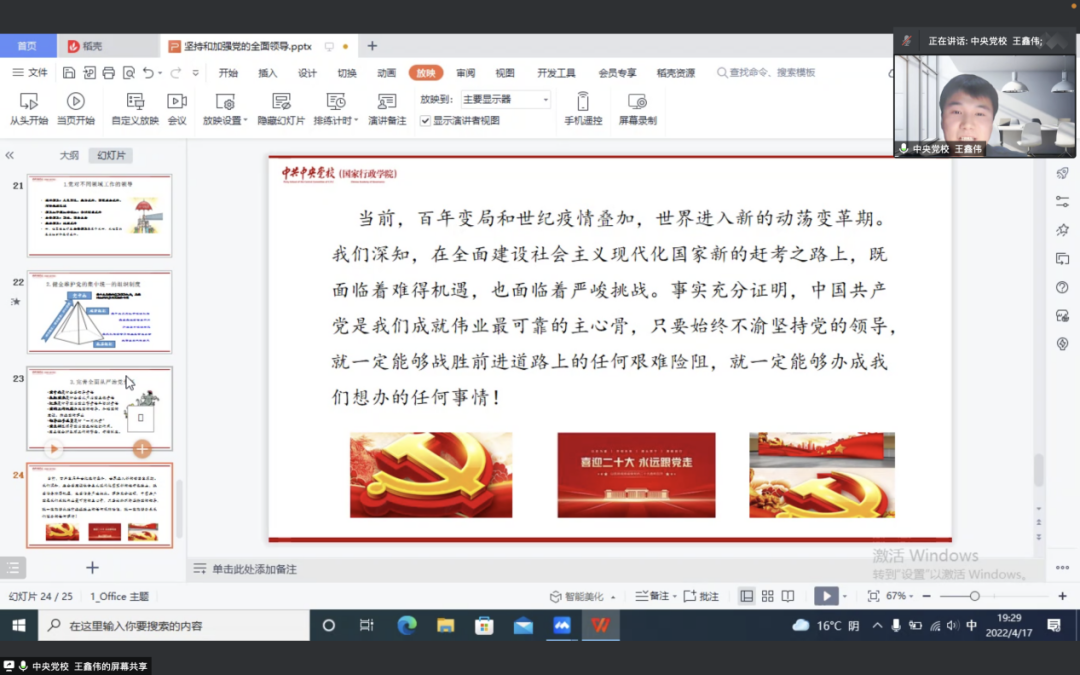Switch to slide sorter grid view
Image resolution: width=1080 pixels, height=675 pixels.
click(767, 596)
